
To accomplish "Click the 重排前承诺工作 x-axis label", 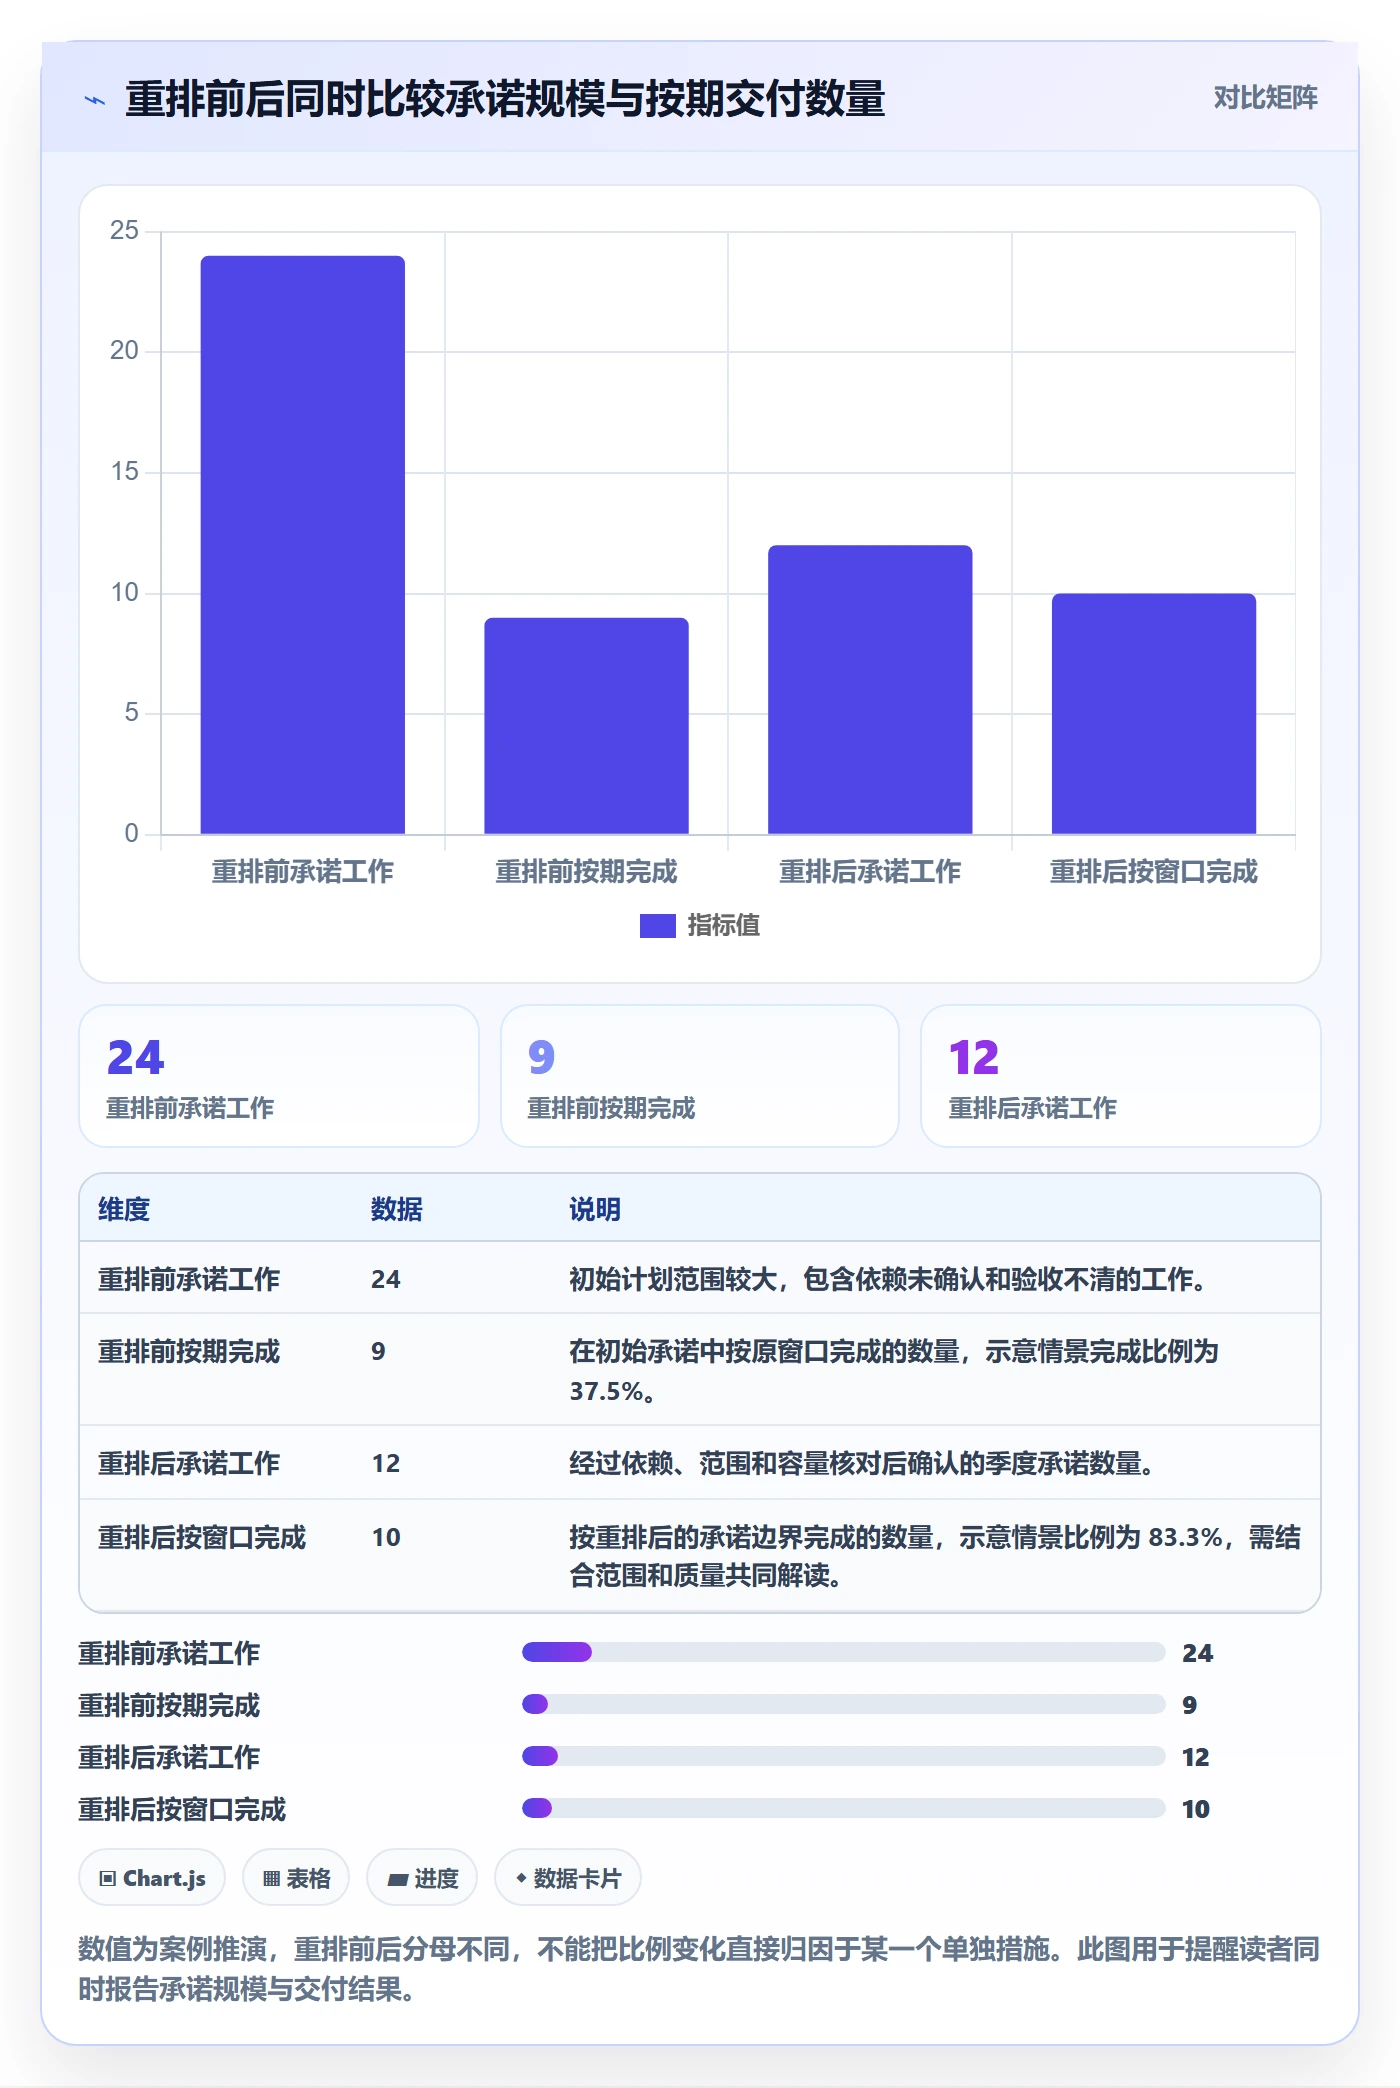I will tap(303, 872).
